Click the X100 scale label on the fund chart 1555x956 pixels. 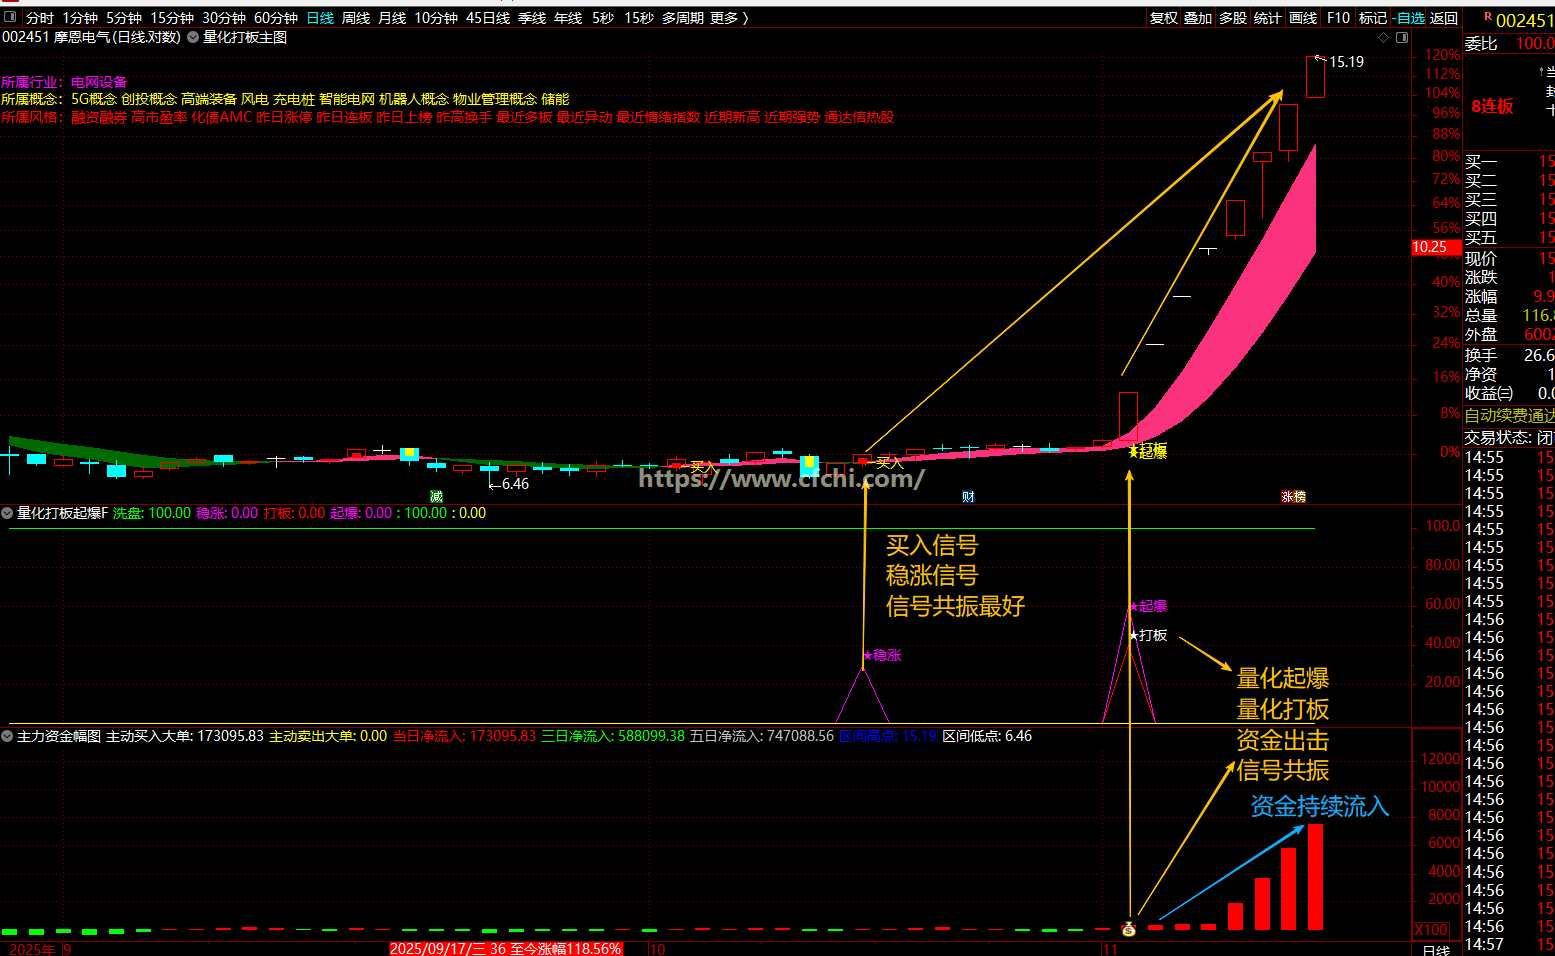1431,930
